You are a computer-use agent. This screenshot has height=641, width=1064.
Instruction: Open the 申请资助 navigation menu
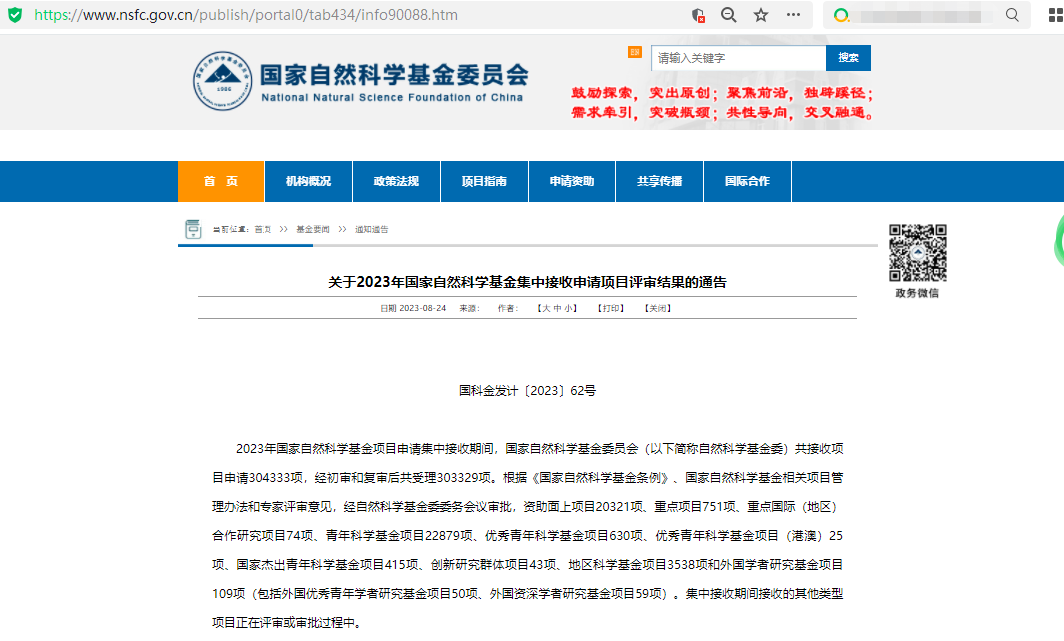click(x=572, y=181)
